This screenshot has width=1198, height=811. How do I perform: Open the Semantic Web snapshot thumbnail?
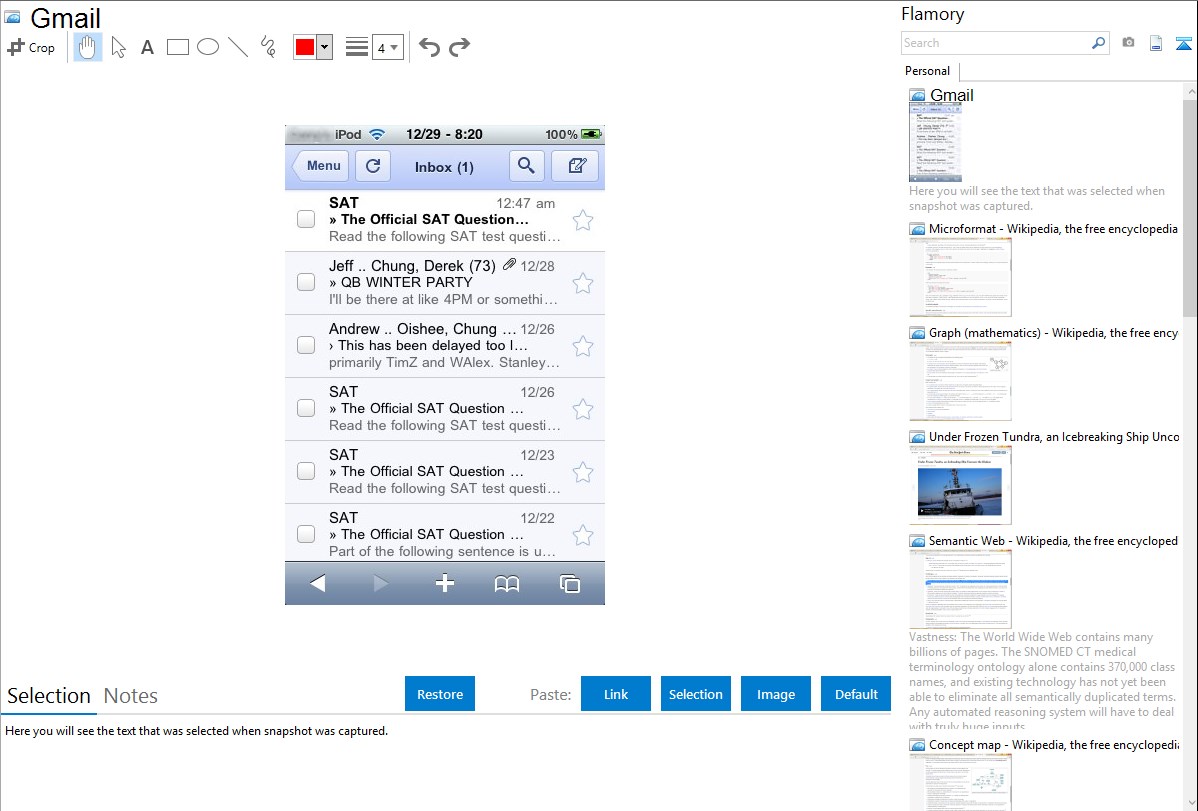tap(960, 589)
